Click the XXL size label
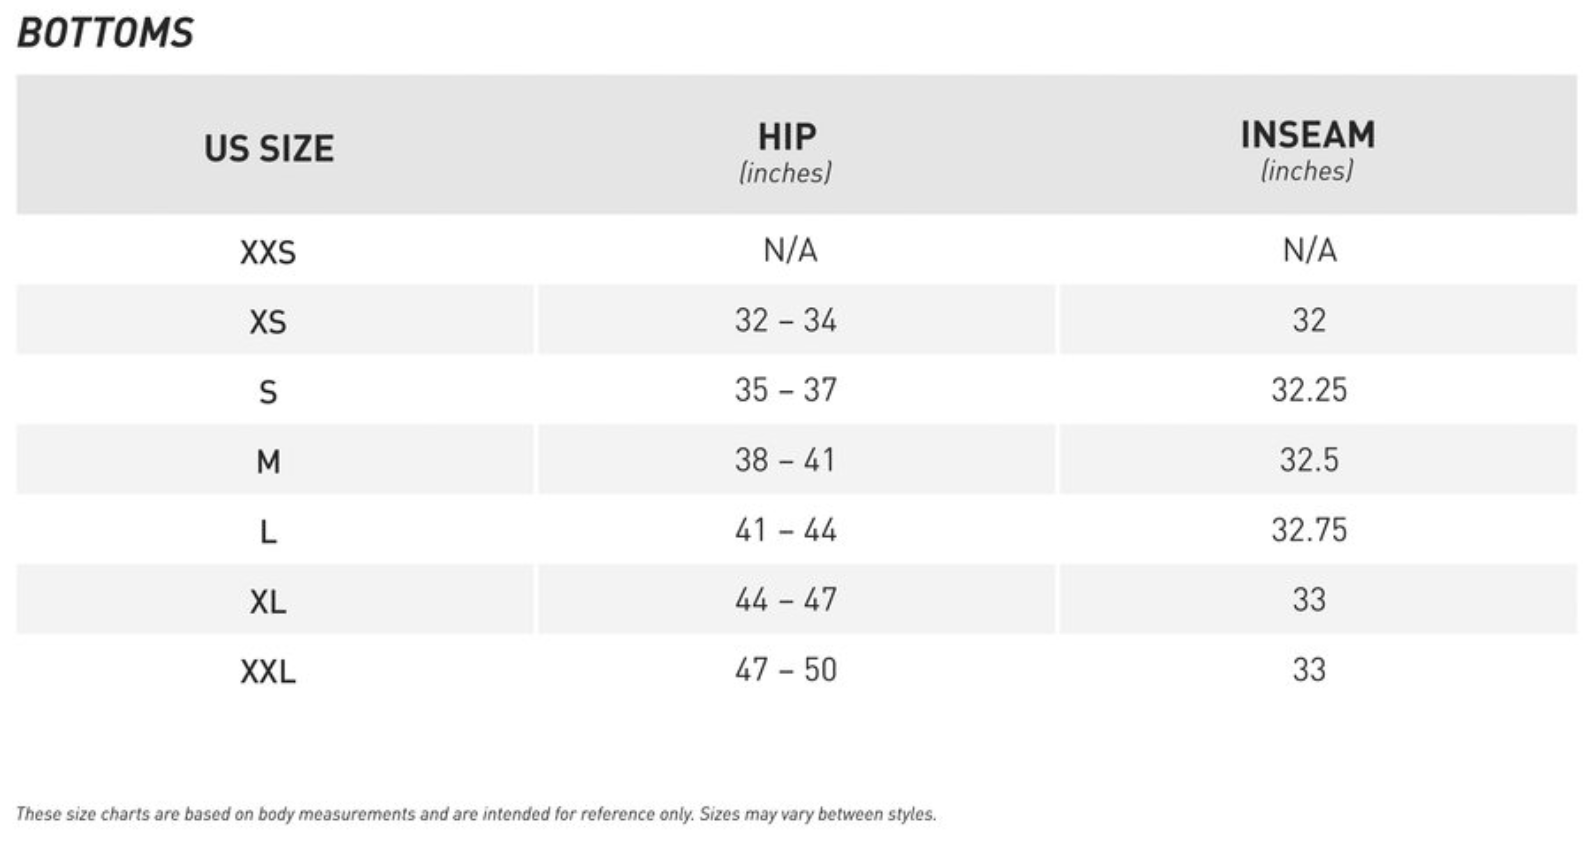The width and height of the screenshot is (1586, 846). tap(268, 671)
